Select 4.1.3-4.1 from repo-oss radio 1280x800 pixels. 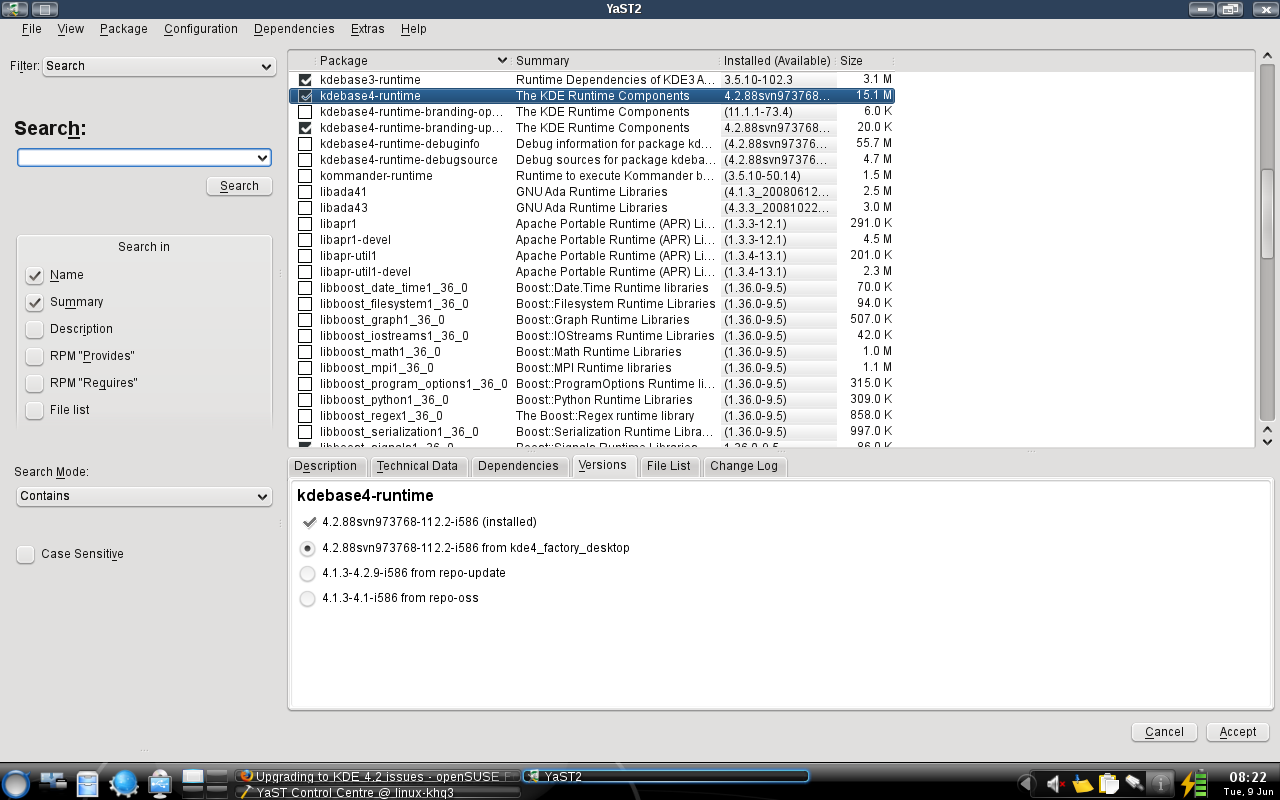click(x=308, y=599)
